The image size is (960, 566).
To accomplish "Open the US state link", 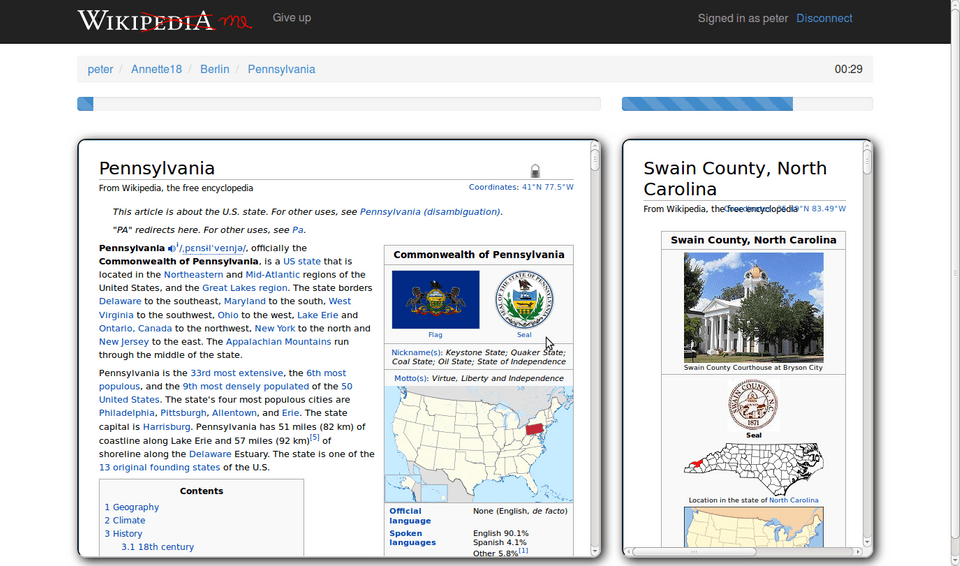I will pos(302,262).
